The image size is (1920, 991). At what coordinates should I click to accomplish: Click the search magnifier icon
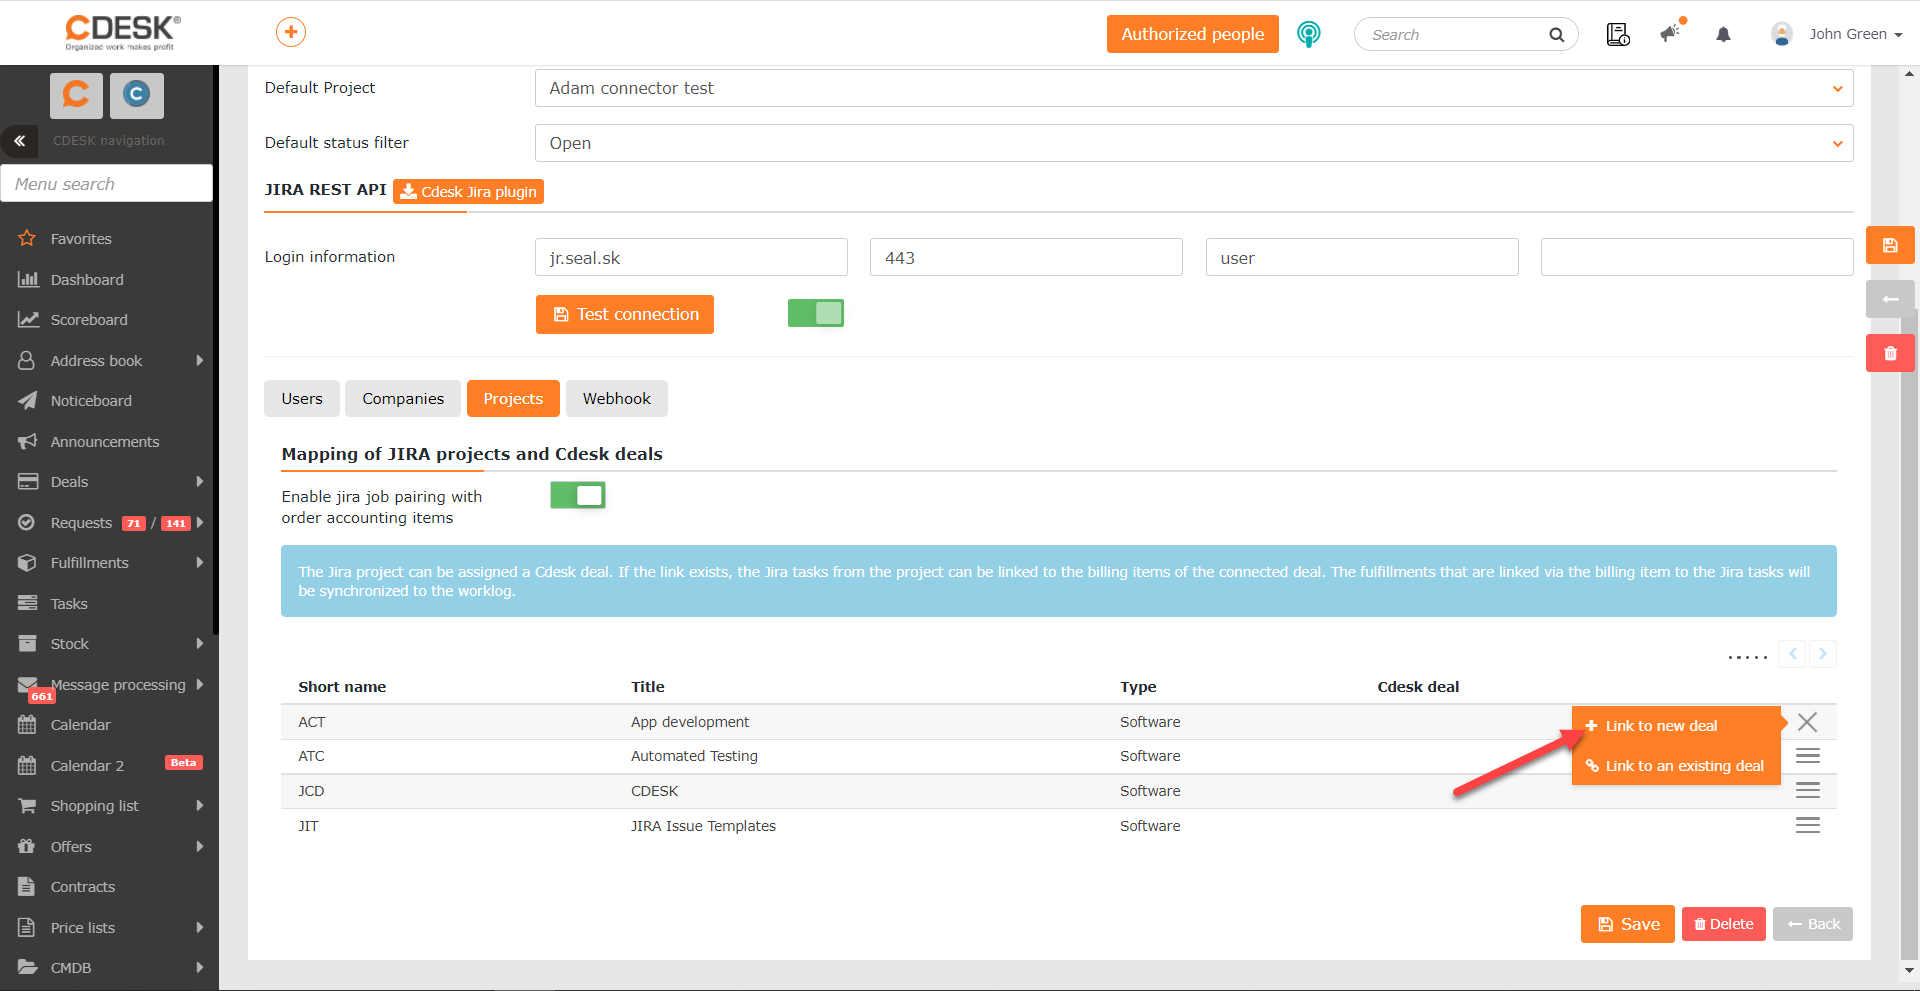pyautogui.click(x=1556, y=35)
